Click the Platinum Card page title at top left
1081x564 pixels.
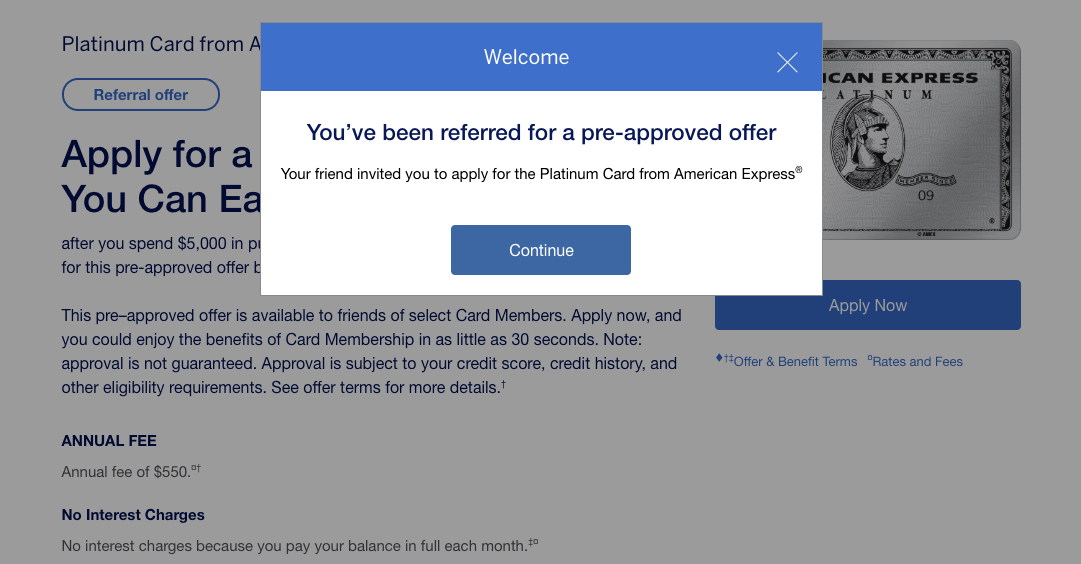161,44
